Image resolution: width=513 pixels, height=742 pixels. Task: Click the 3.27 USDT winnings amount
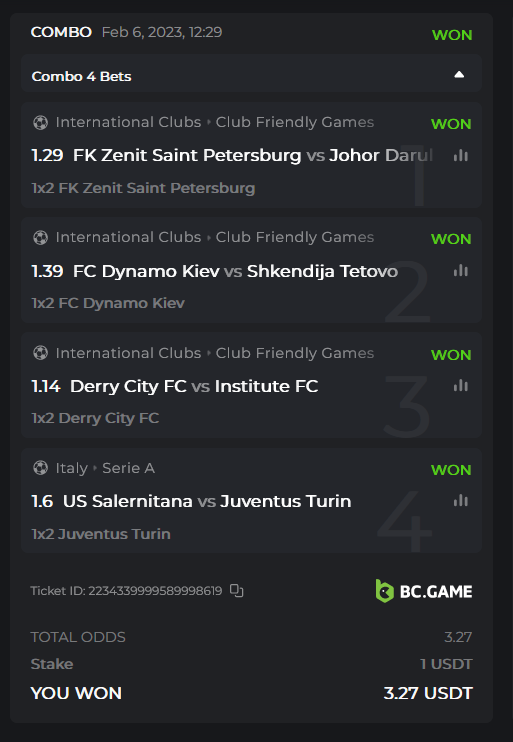click(x=428, y=693)
